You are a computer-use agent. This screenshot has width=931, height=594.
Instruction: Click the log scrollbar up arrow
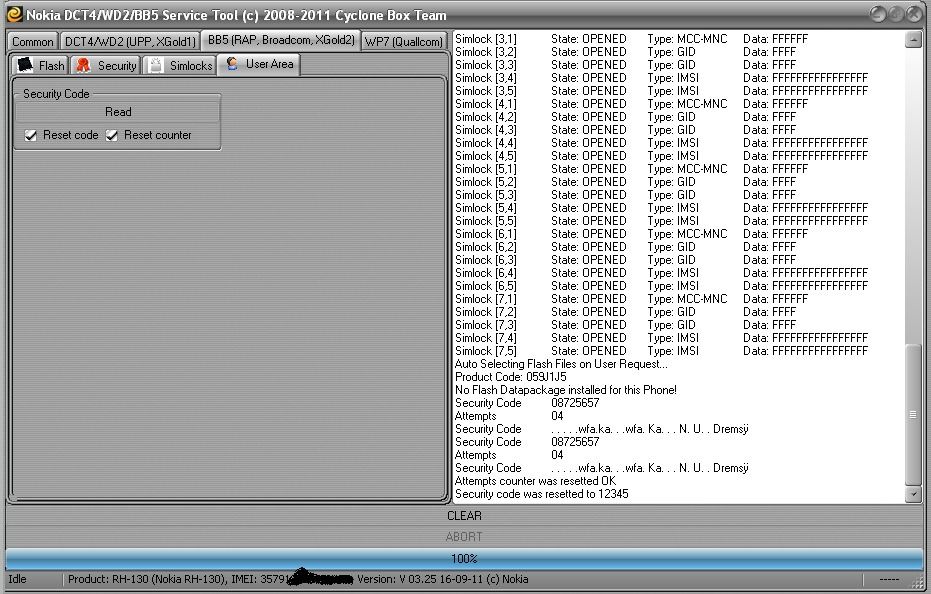click(x=913, y=40)
